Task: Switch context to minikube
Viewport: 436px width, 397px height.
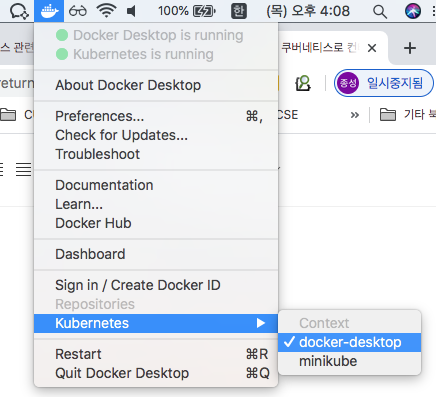Action: click(350, 361)
